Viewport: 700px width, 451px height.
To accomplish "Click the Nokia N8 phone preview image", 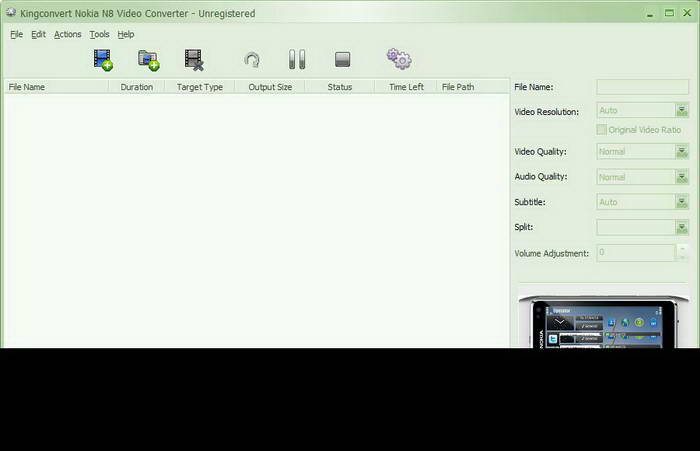I will point(603,322).
